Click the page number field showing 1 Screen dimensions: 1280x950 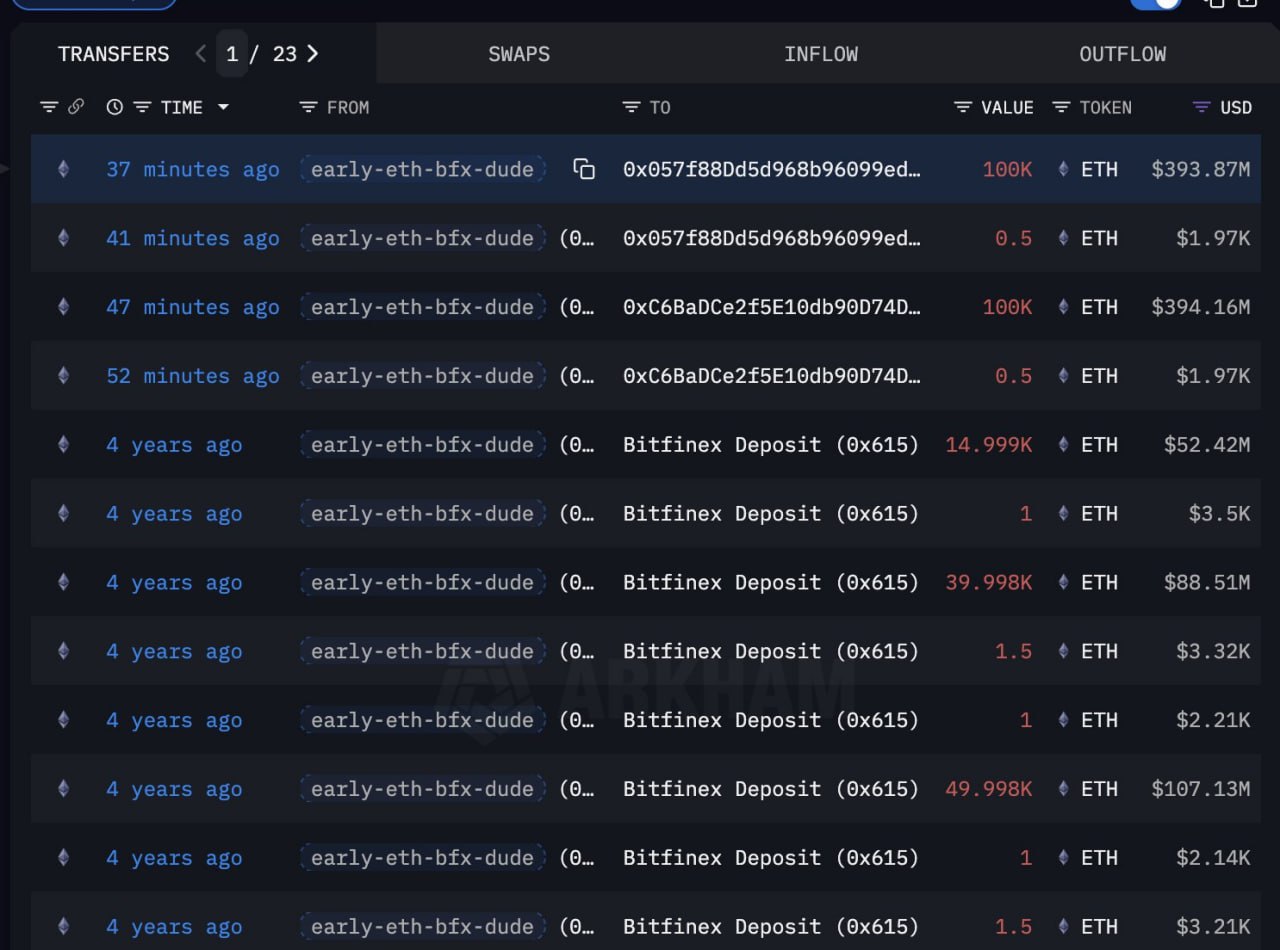(x=232, y=54)
